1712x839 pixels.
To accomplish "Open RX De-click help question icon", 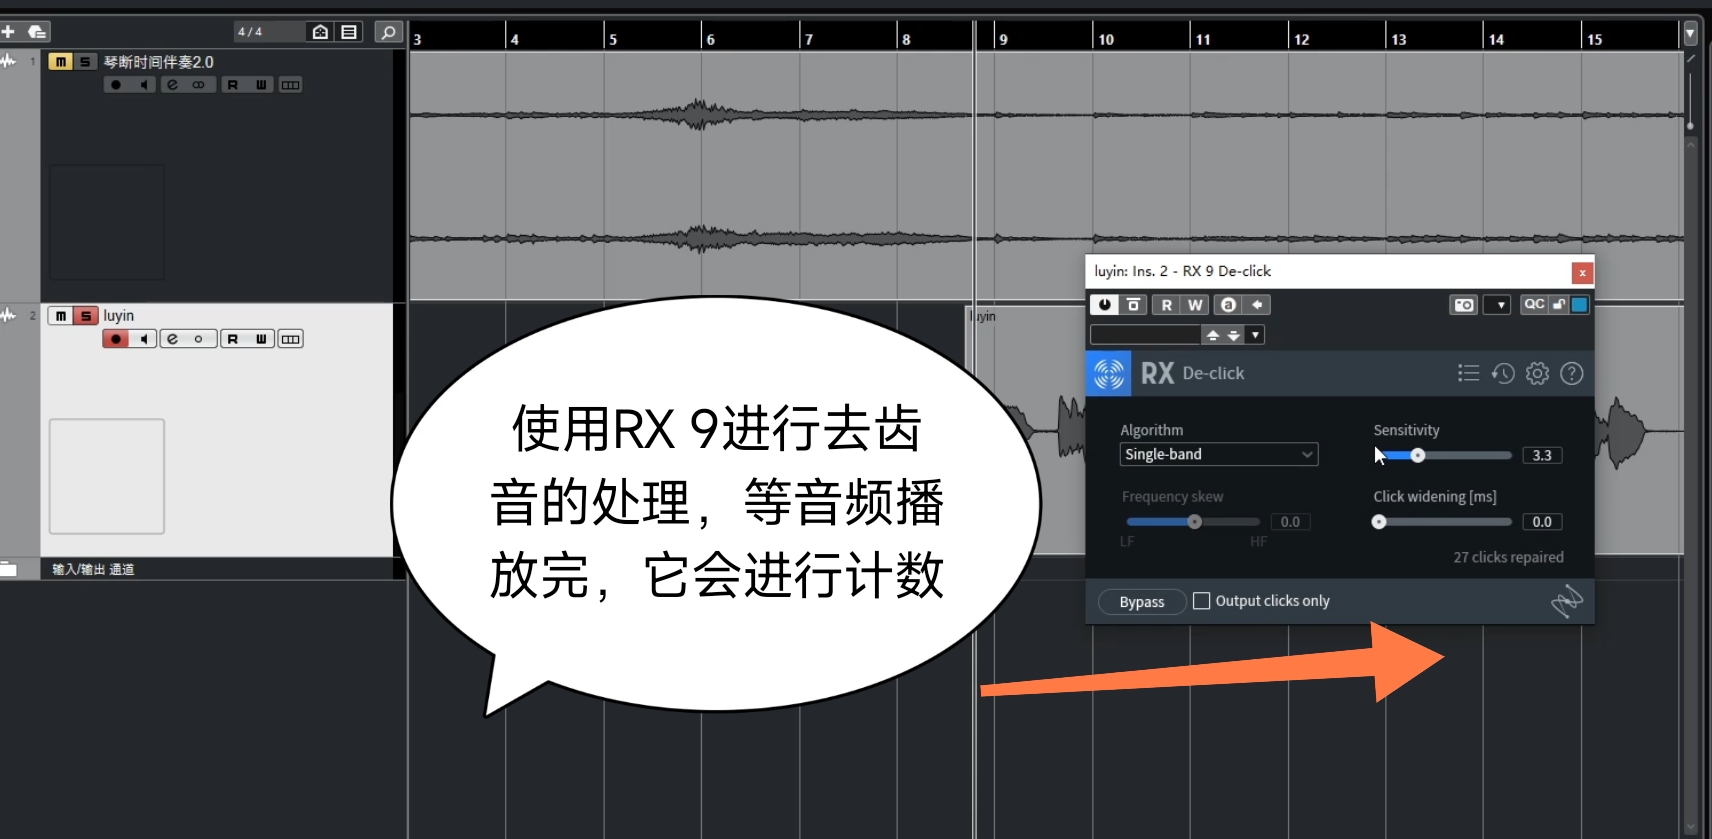I will point(1572,373).
